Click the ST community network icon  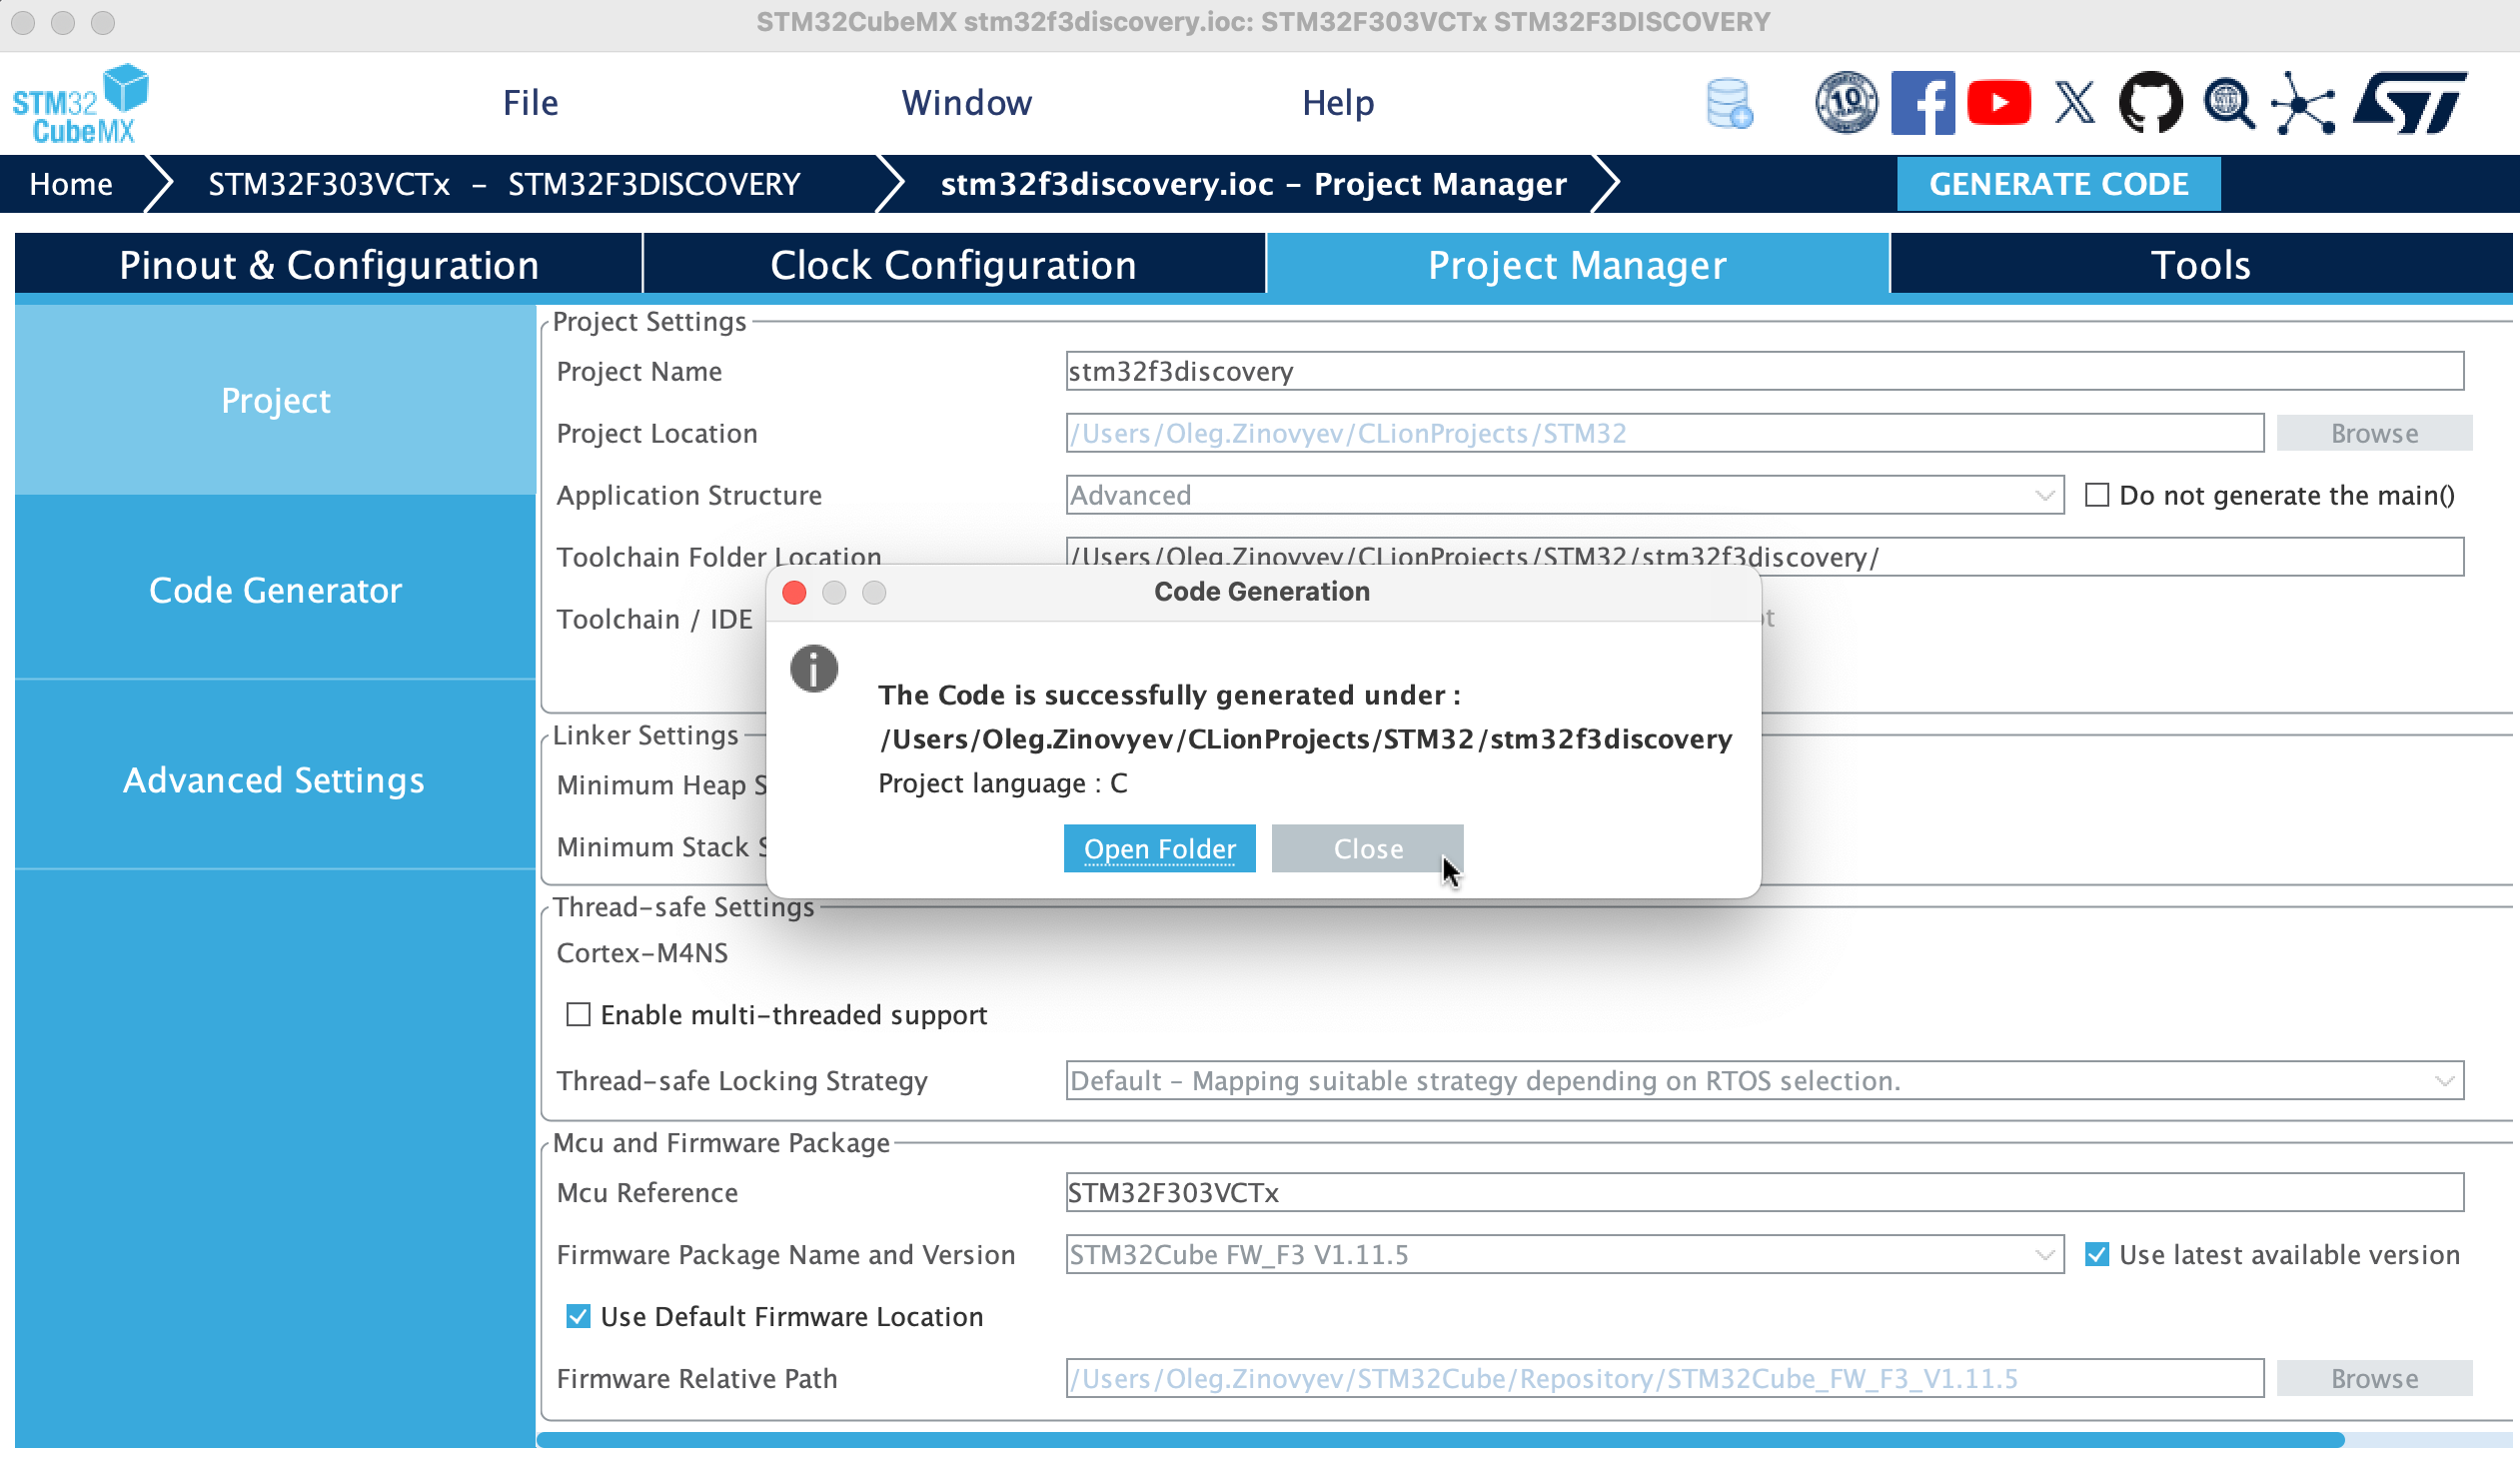tap(2303, 103)
